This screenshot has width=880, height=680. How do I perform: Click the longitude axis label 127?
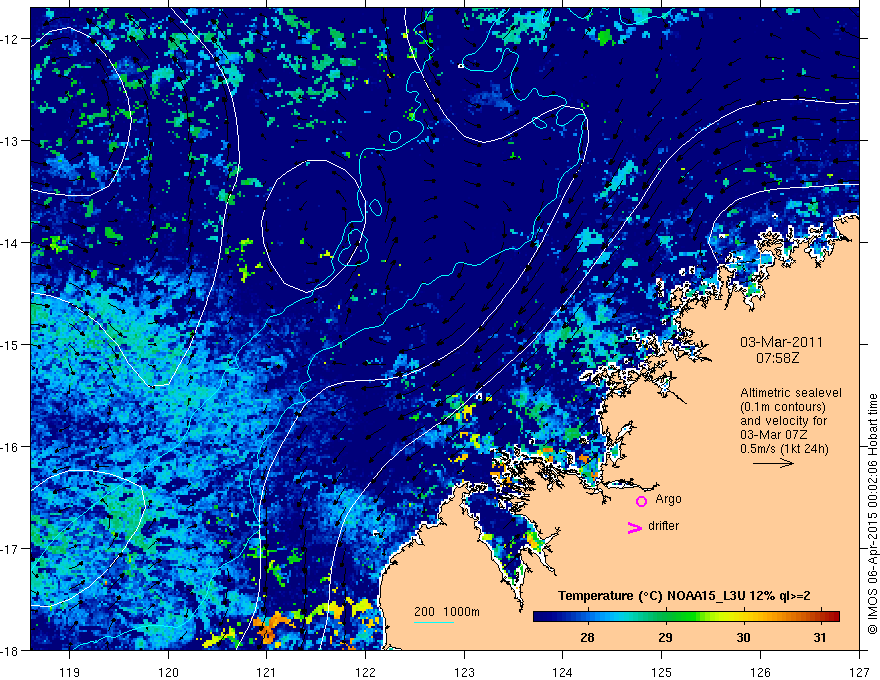click(859, 672)
